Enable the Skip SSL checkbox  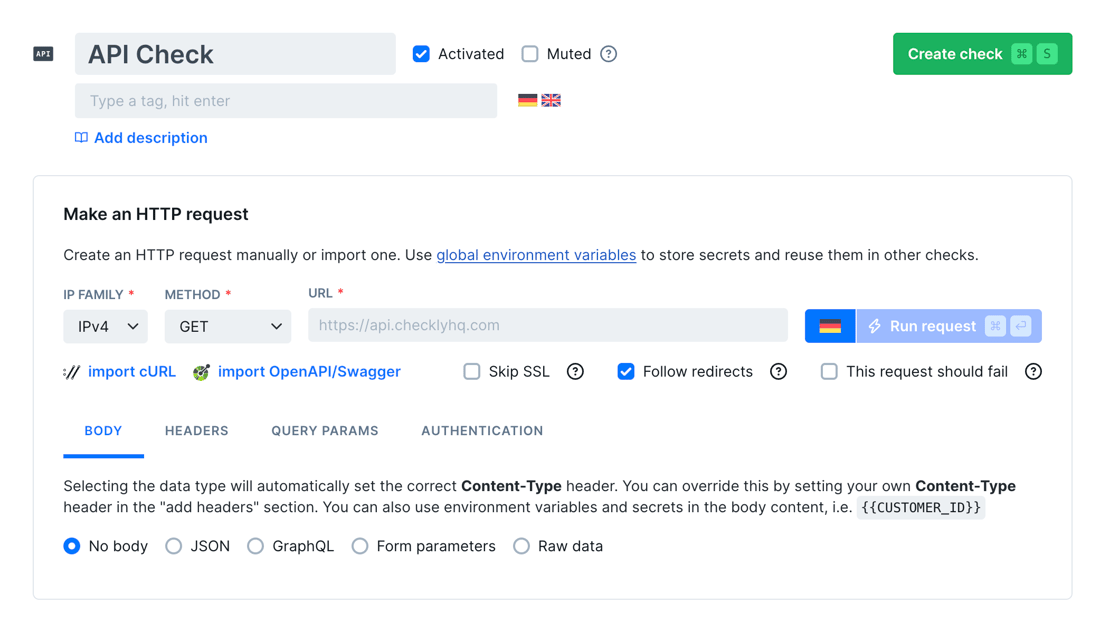pos(471,372)
